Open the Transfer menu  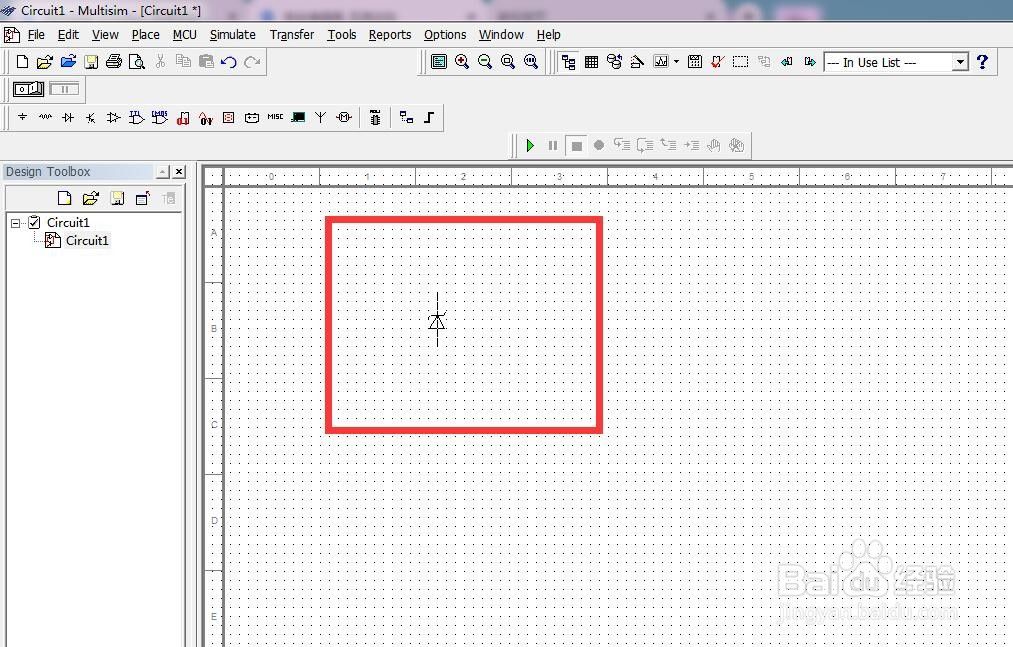tap(292, 35)
